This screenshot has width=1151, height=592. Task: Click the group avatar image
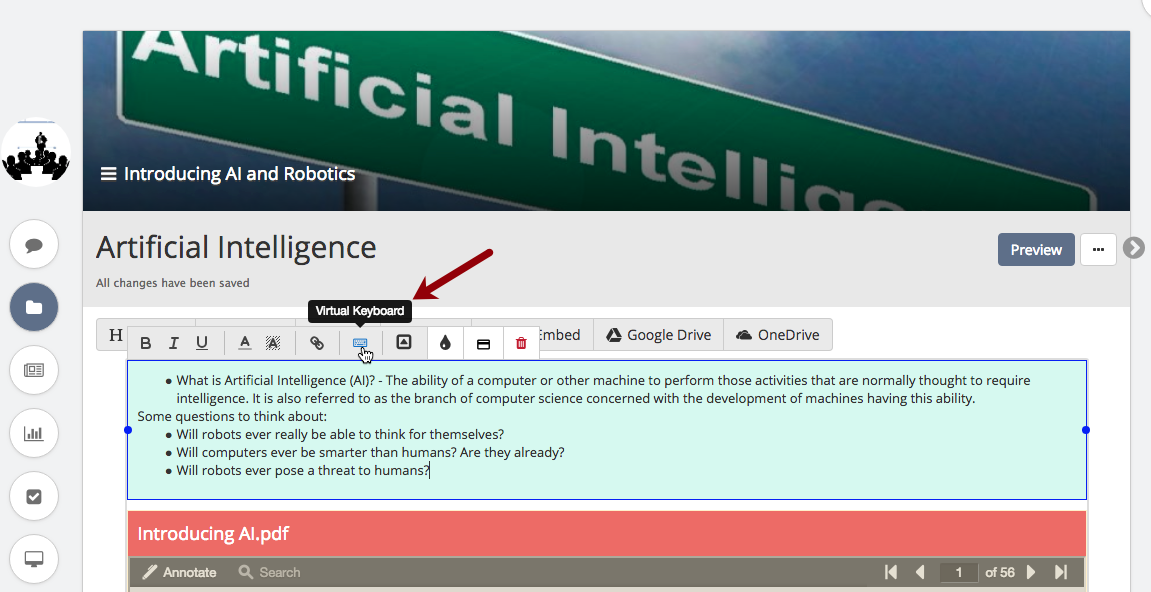pyautogui.click(x=36, y=153)
